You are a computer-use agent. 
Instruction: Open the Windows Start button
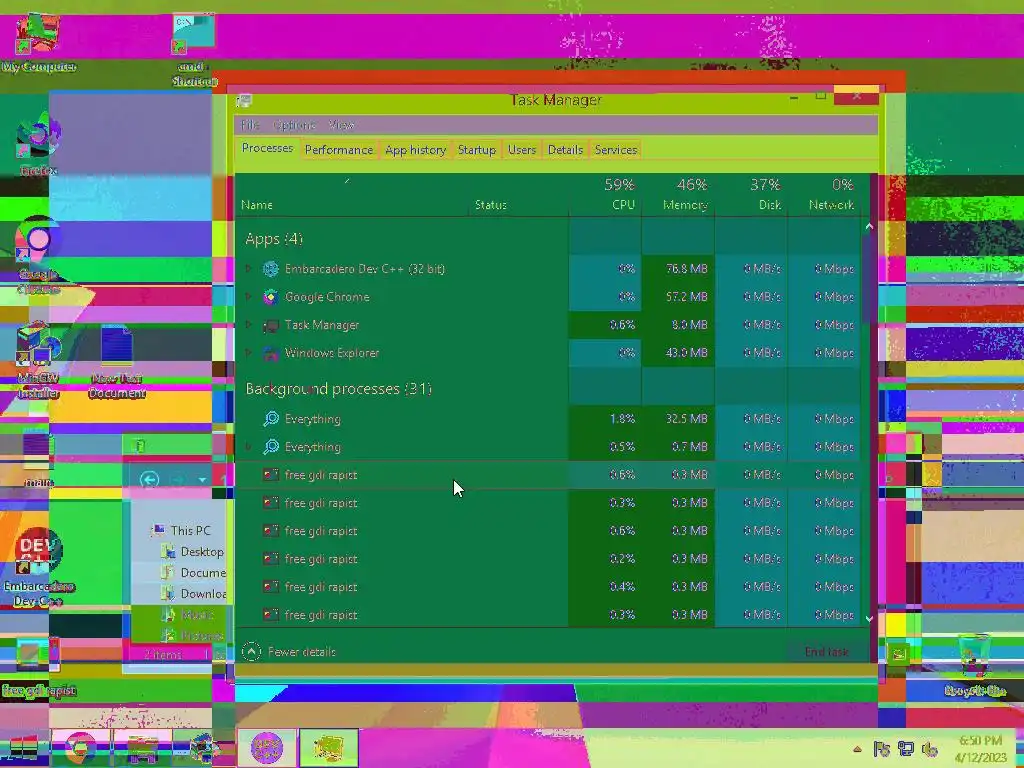click(22, 748)
